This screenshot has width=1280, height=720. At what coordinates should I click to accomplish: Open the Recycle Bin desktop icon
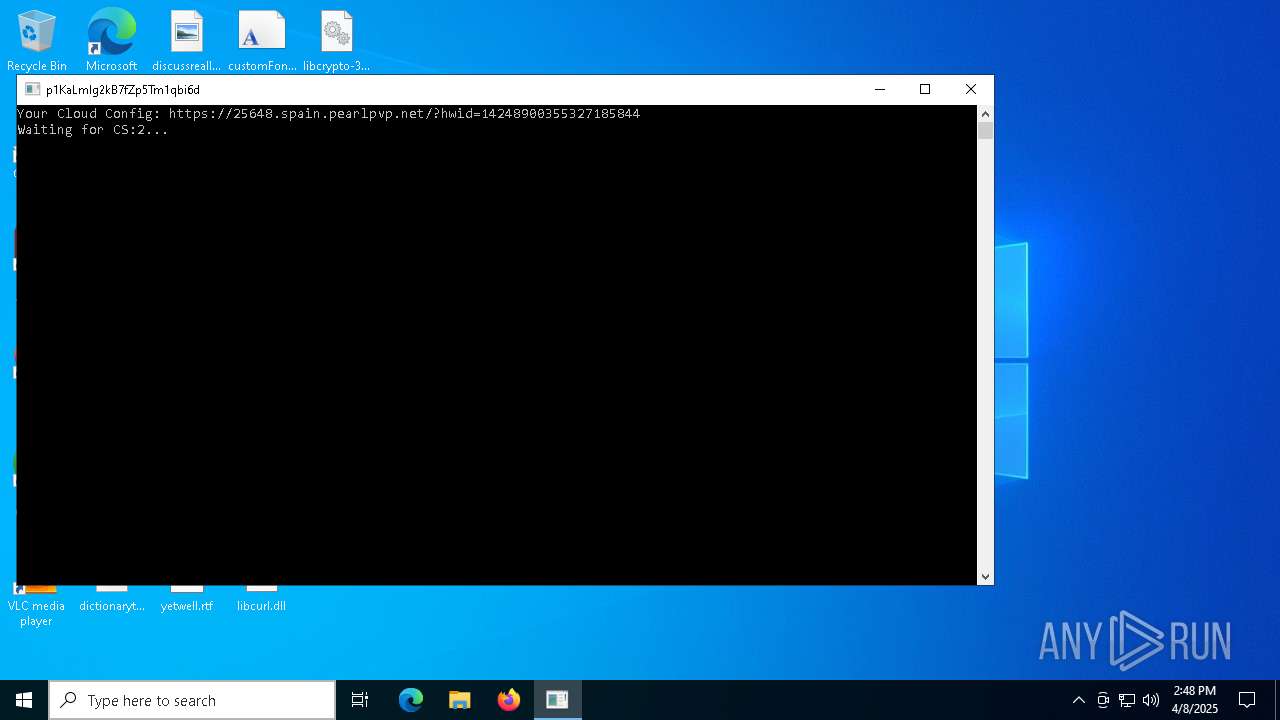point(36,40)
